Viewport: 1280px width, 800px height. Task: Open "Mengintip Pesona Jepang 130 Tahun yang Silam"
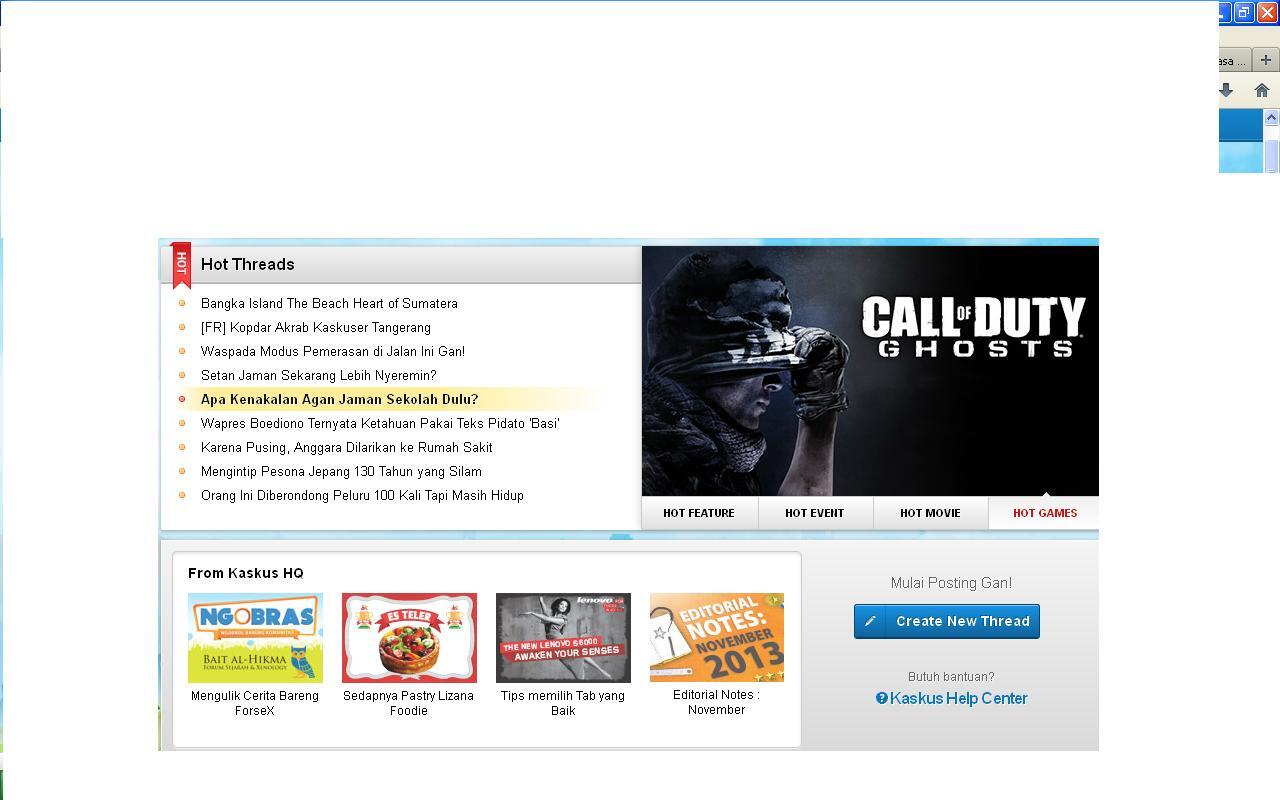point(341,471)
